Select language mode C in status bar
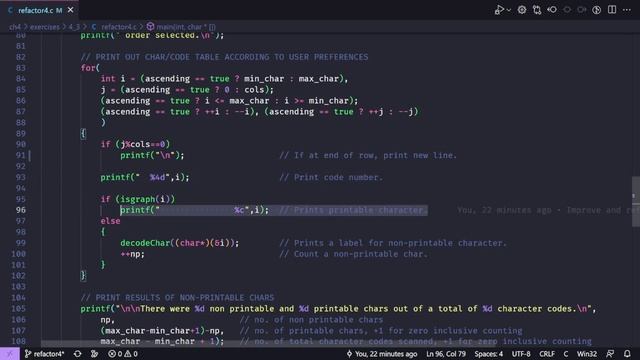This screenshot has width=640, height=360. [566, 354]
